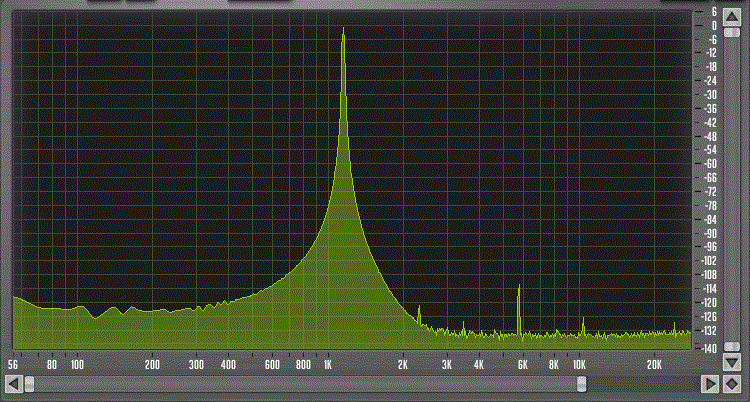
Task: Click the "-140" dB level scale label
Action: 710,348
